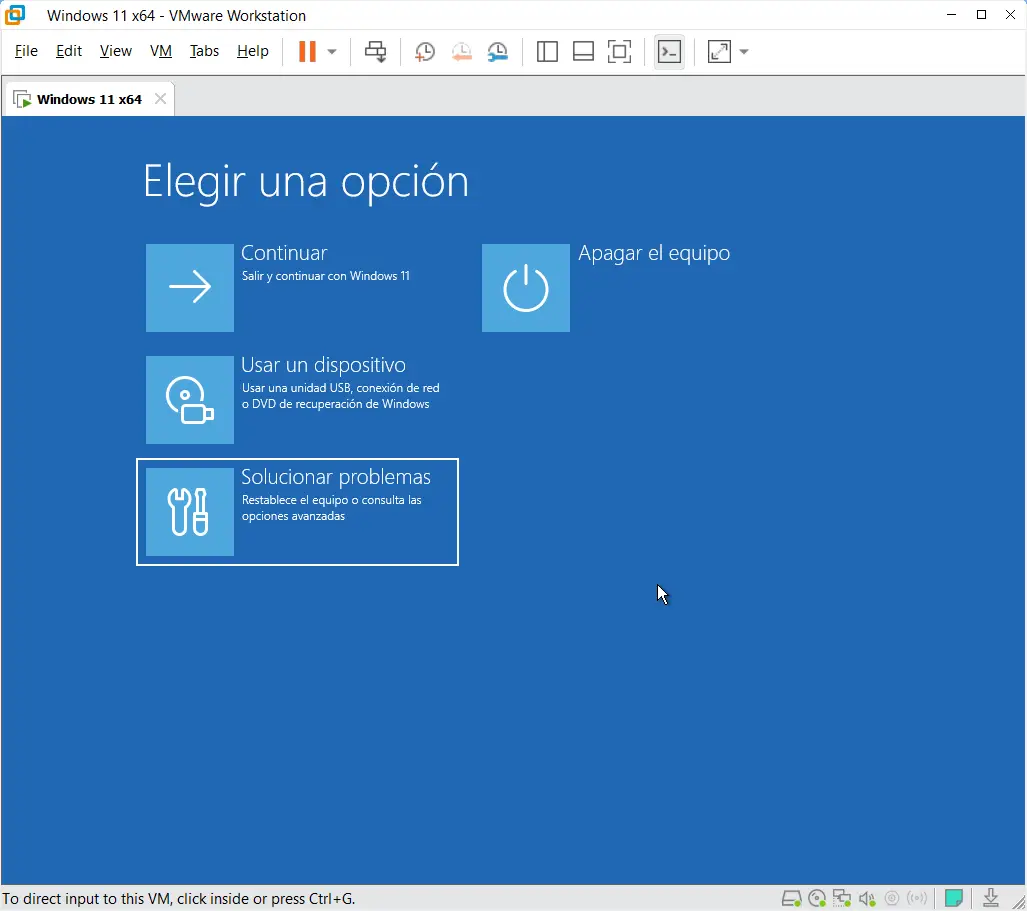
Task: Minimize the VMware Workstation window
Action: click(952, 14)
